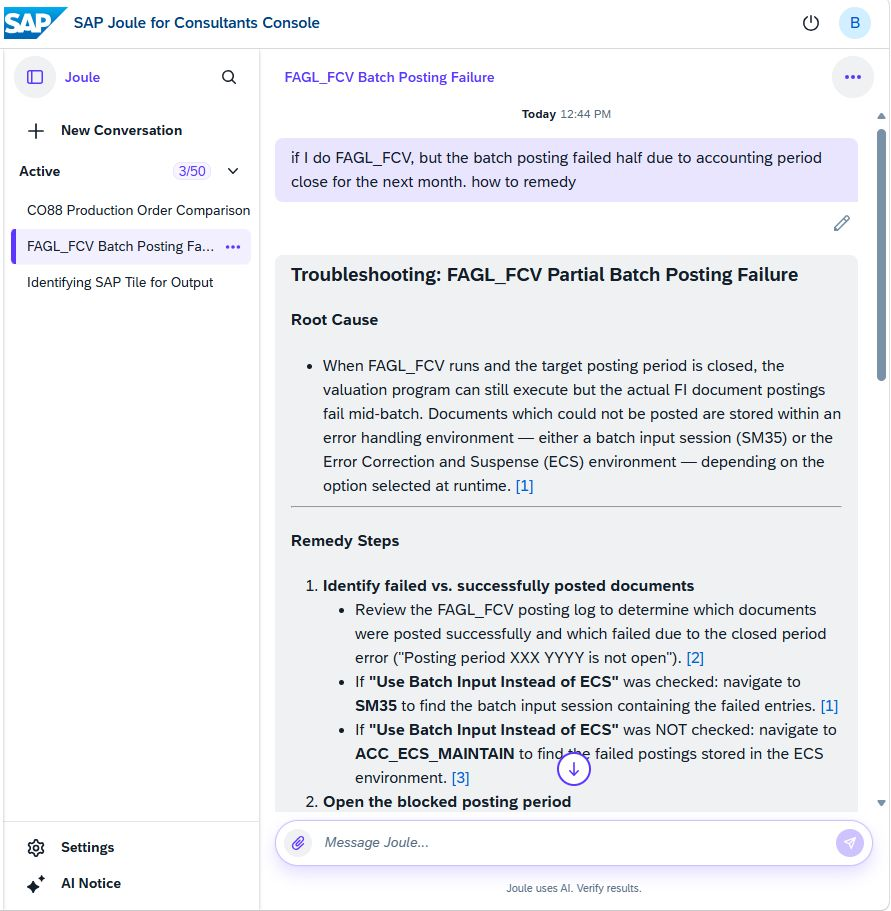This screenshot has height=911, width=891.
Task: Open citation [1] after SM35 sentence
Action: coord(829,705)
